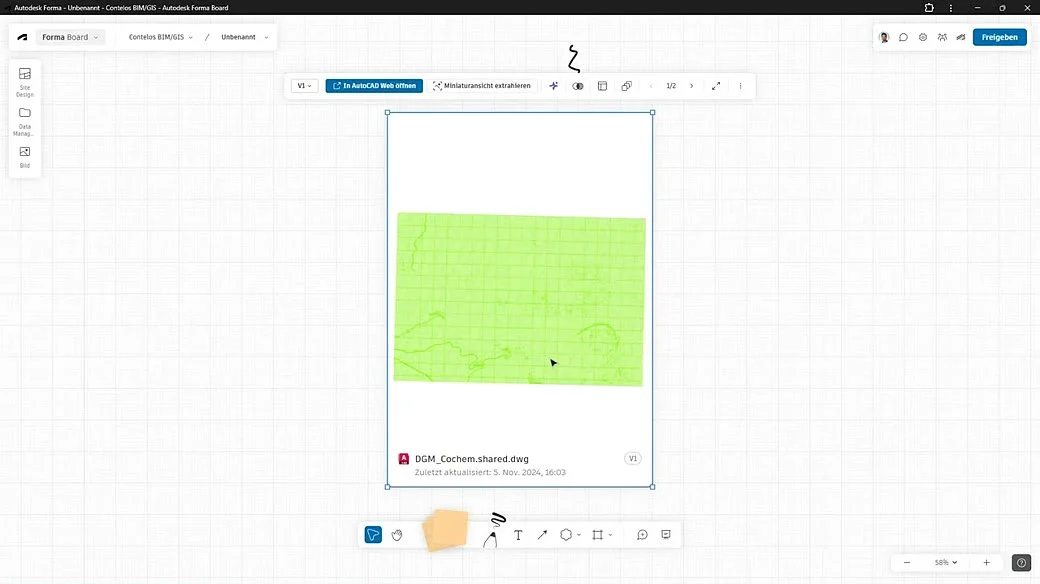
Task: Click the user profile avatar
Action: click(883, 37)
